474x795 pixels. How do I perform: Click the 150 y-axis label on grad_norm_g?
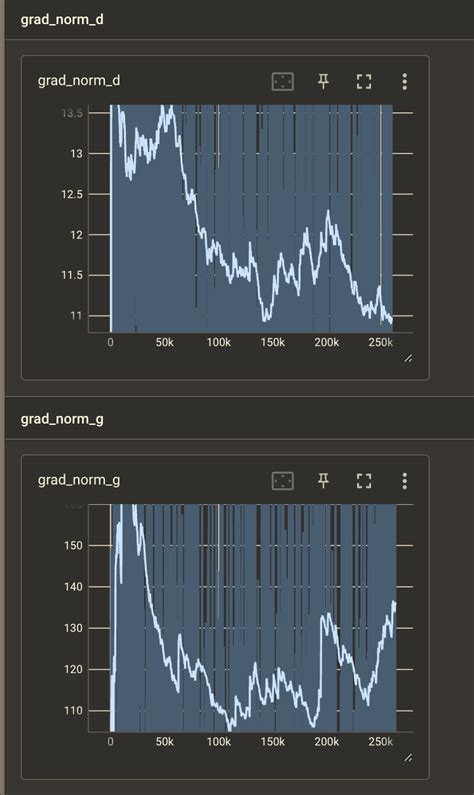click(73, 546)
